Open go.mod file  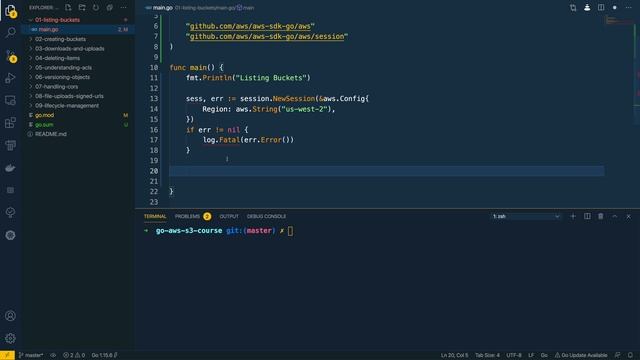point(44,115)
